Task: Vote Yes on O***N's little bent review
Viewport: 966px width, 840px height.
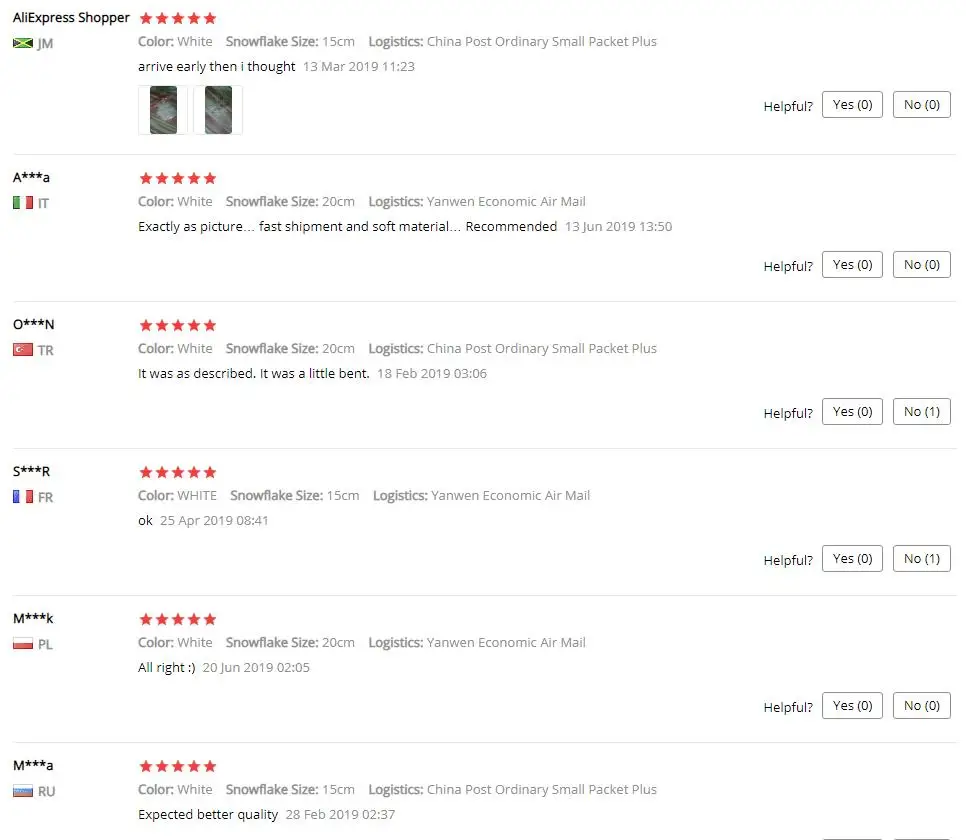Action: [x=852, y=412]
